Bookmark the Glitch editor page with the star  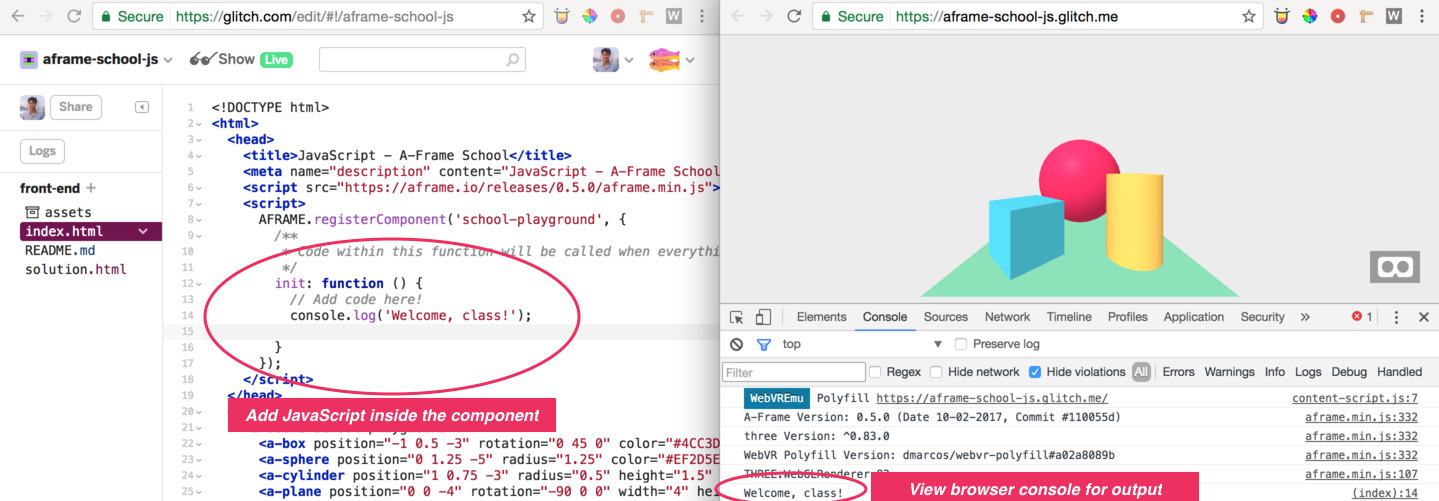tap(528, 16)
